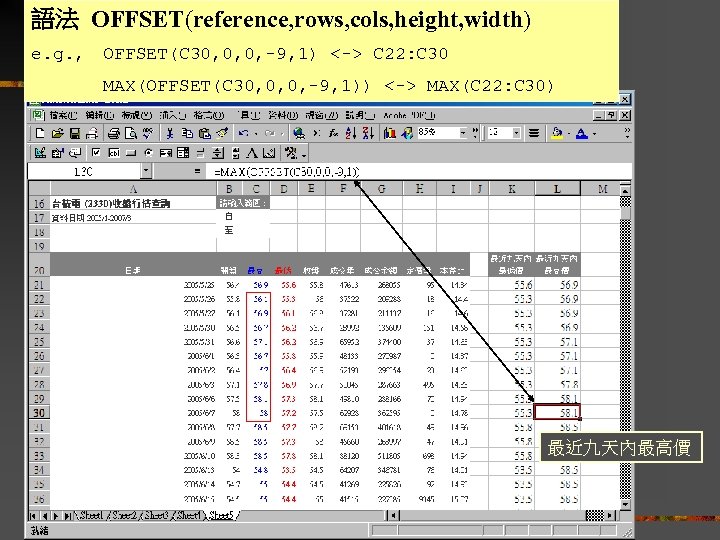This screenshot has width=720, height=540.
Task: Click the Option Button control icon
Action: 148,152
